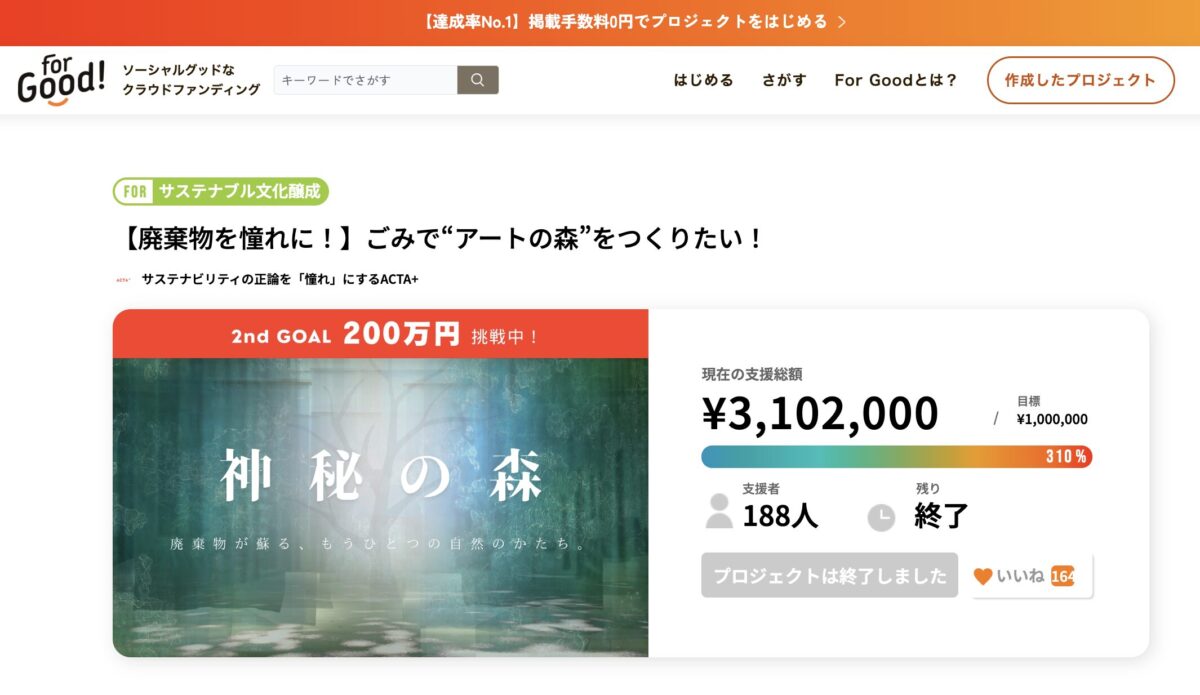Click the 164 likes count badge
The width and height of the screenshot is (1200, 695).
pyautogui.click(x=1063, y=576)
